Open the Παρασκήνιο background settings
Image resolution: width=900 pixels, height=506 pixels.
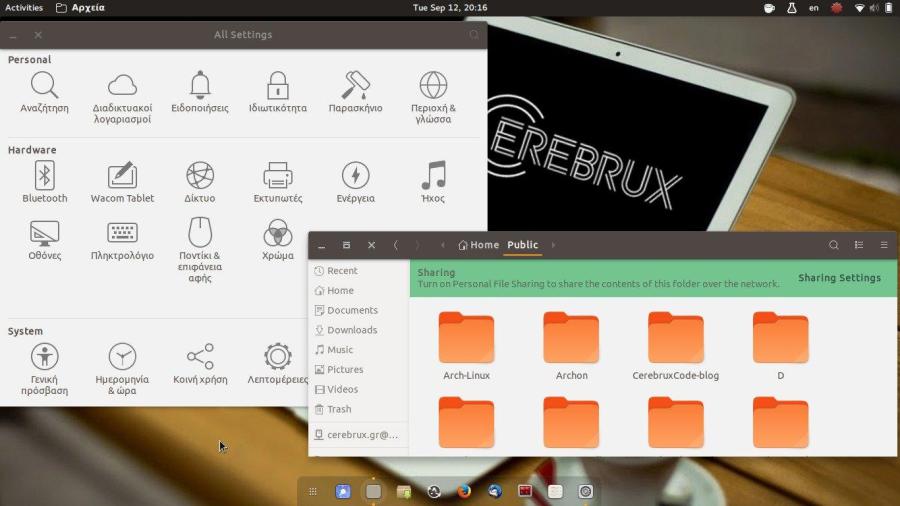coord(355,92)
